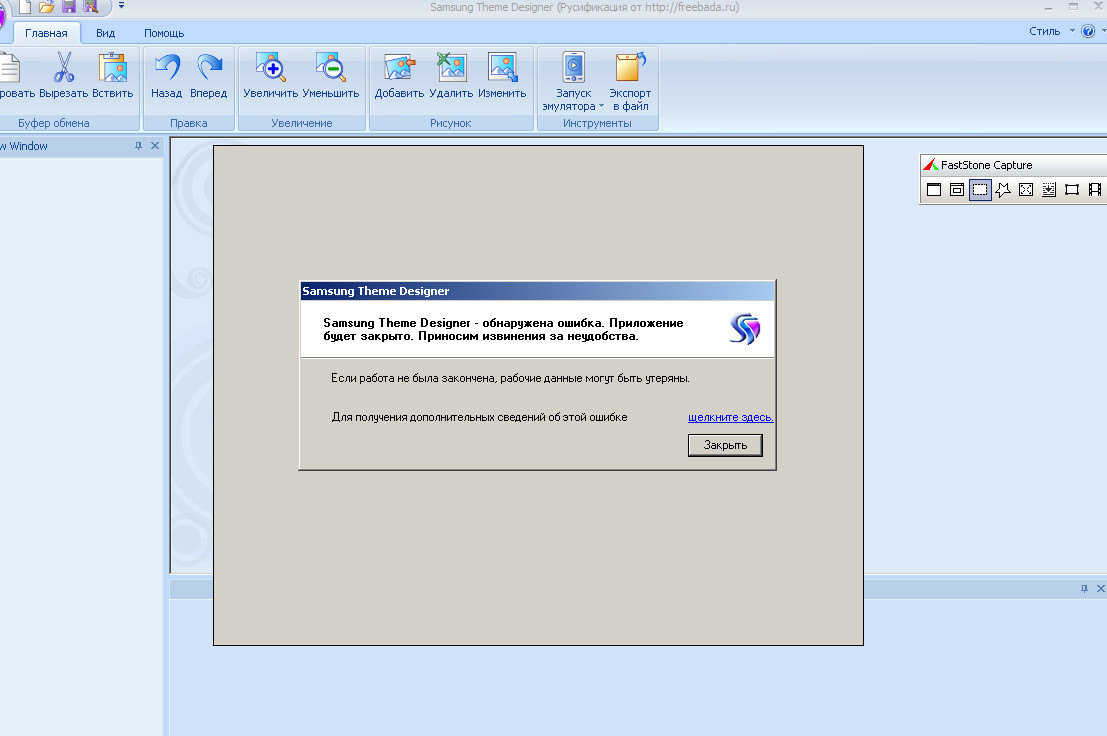
Task: Click the Cut (Вырезать) scissors icon
Action: (x=64, y=68)
